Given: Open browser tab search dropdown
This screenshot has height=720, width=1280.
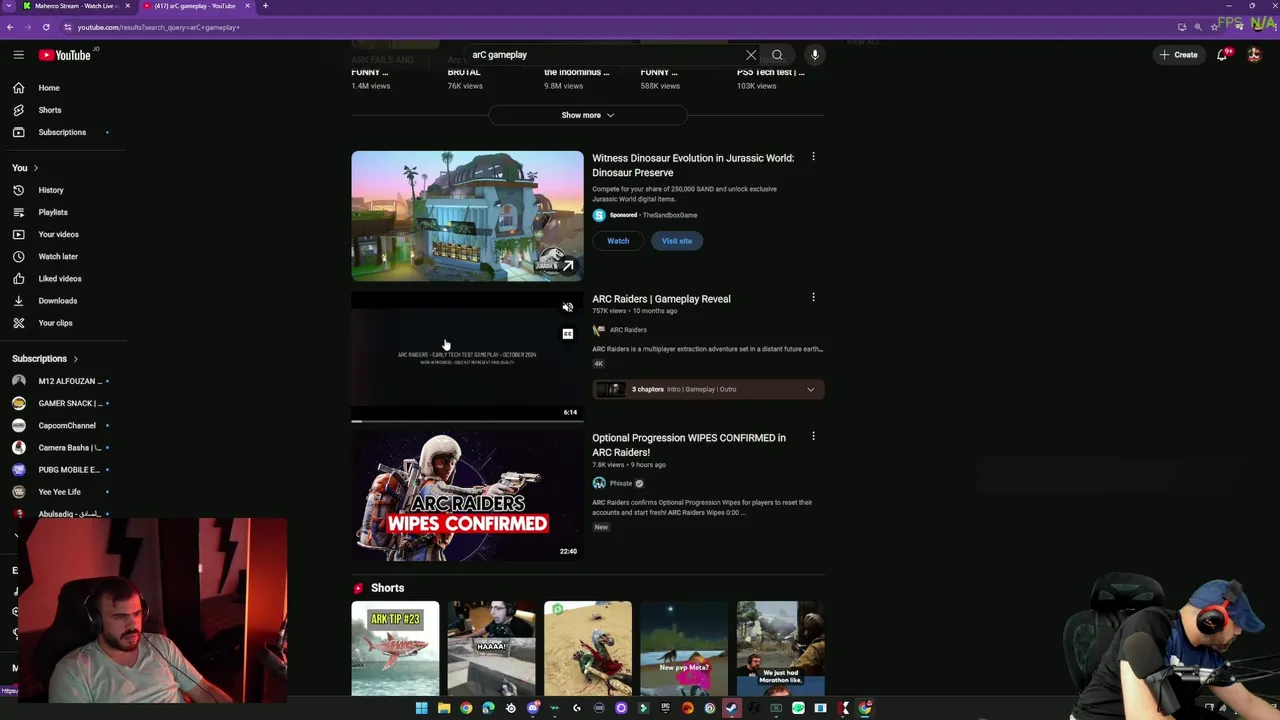Looking at the screenshot, I should (8, 6).
